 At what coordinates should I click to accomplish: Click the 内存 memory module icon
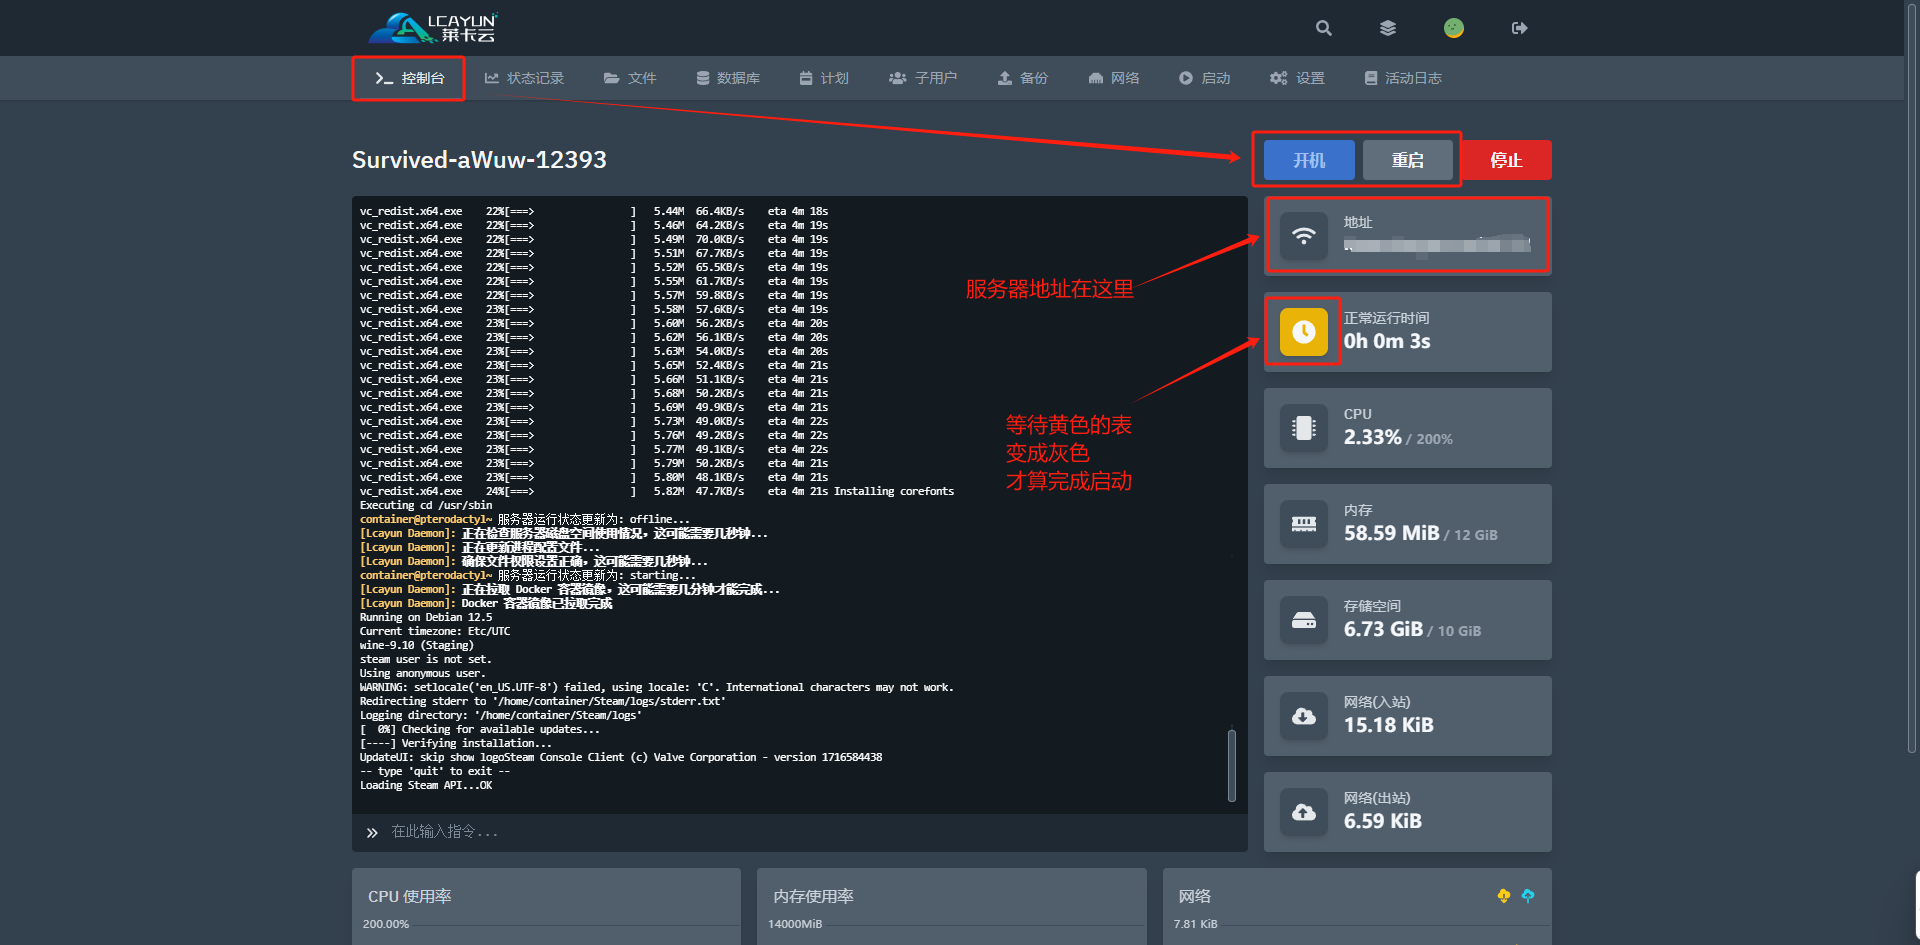click(1304, 524)
